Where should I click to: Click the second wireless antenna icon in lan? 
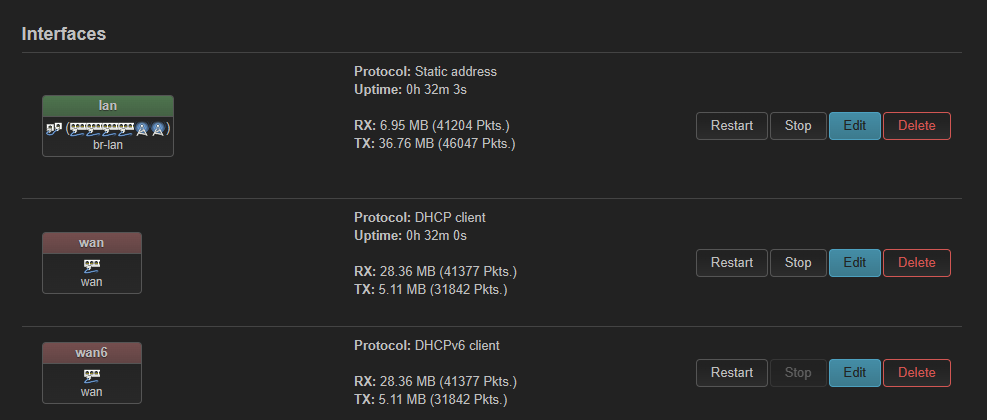tap(158, 128)
